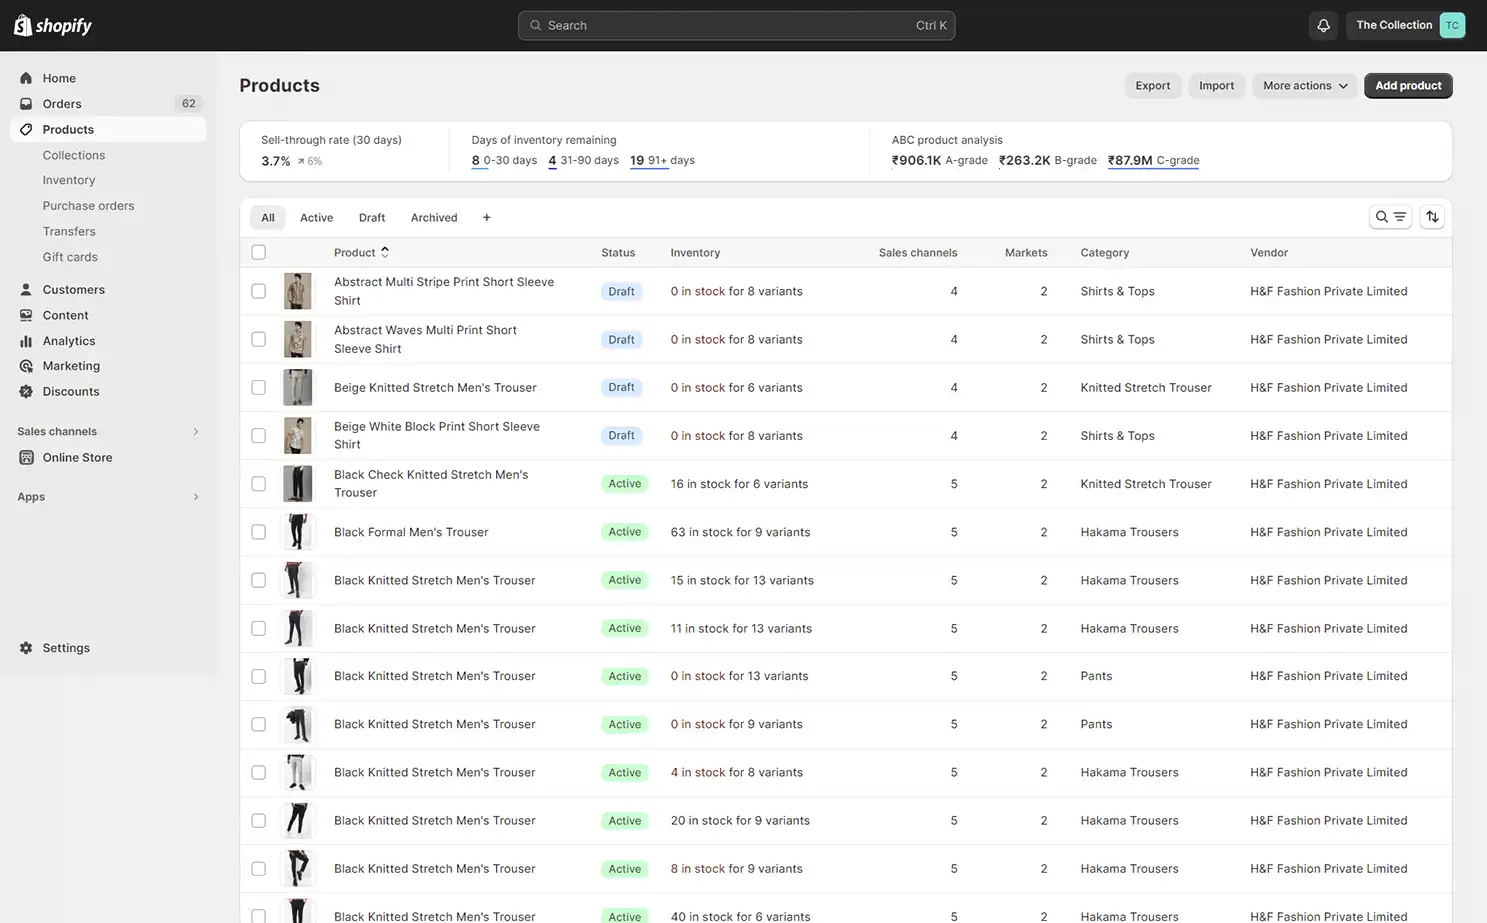Screen dimensions: 1487x923
Task: Select the Abstract Multi Stripe Print Shirt checkbox
Action: pyautogui.click(x=258, y=291)
